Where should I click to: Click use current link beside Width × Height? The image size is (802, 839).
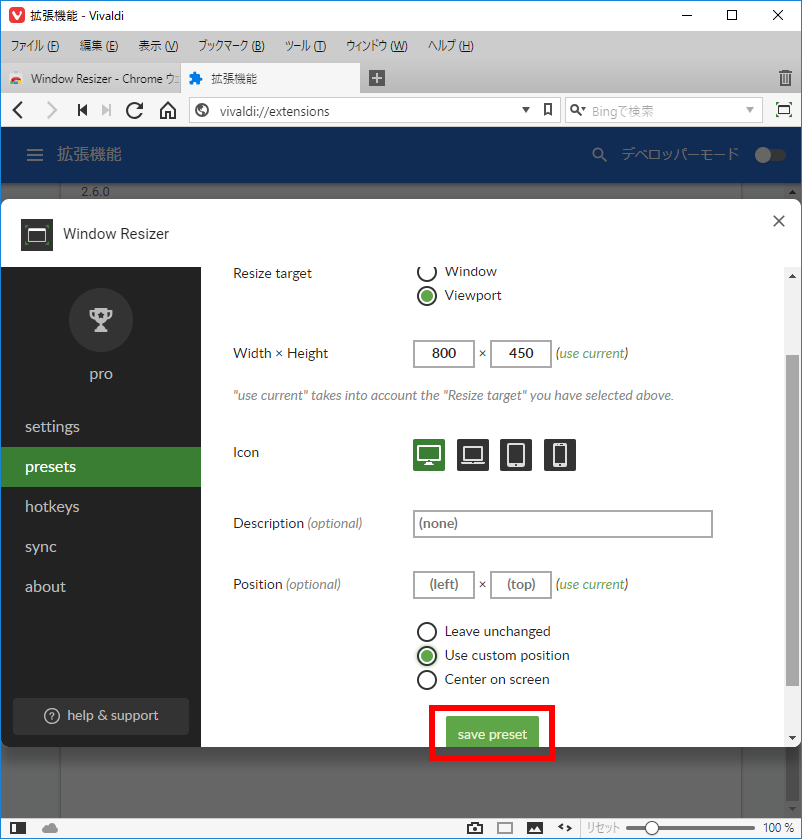click(592, 354)
